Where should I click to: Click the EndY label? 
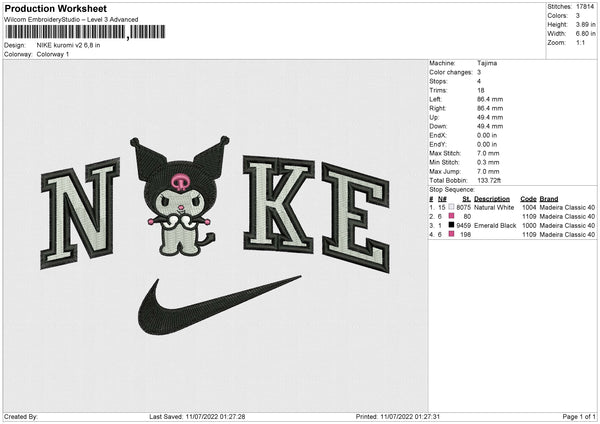point(438,144)
